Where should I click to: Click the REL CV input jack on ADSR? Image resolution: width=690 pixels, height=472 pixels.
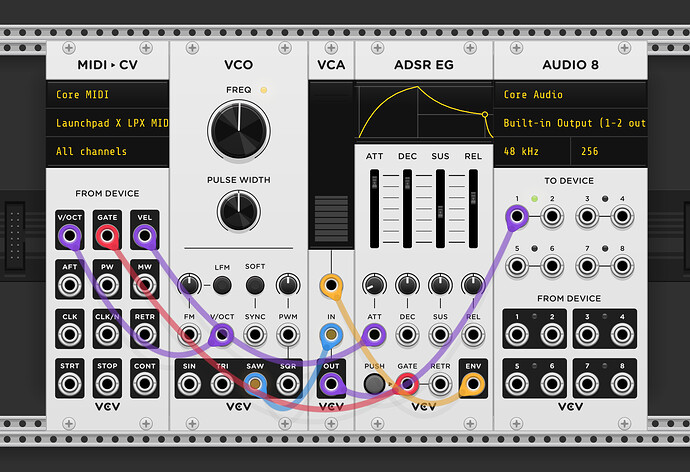click(473, 335)
